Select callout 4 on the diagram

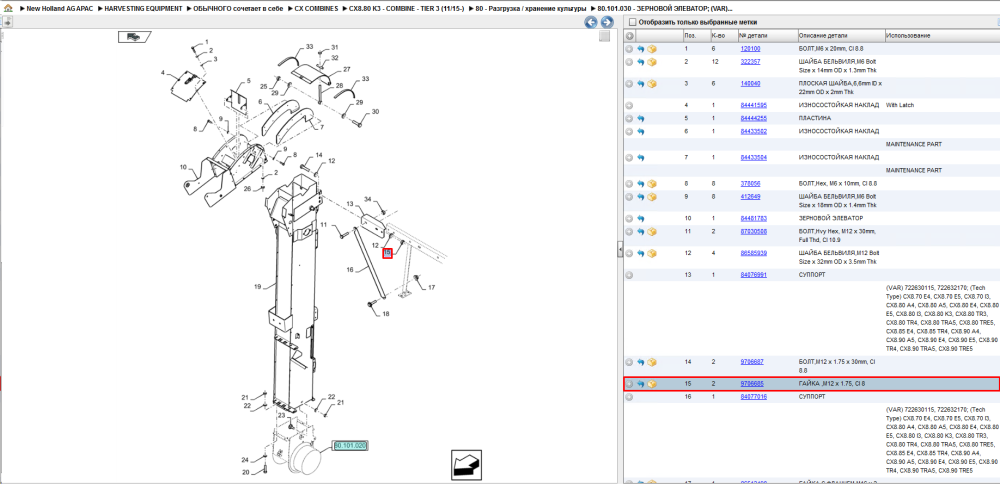tap(163, 73)
